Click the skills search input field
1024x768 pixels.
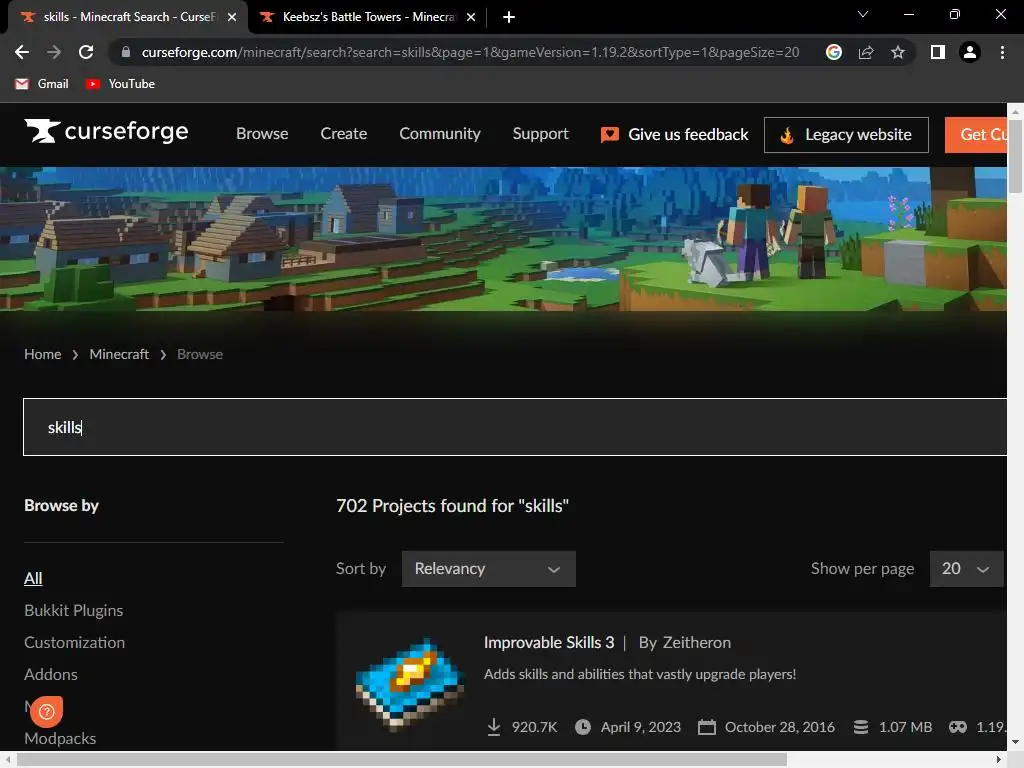515,427
